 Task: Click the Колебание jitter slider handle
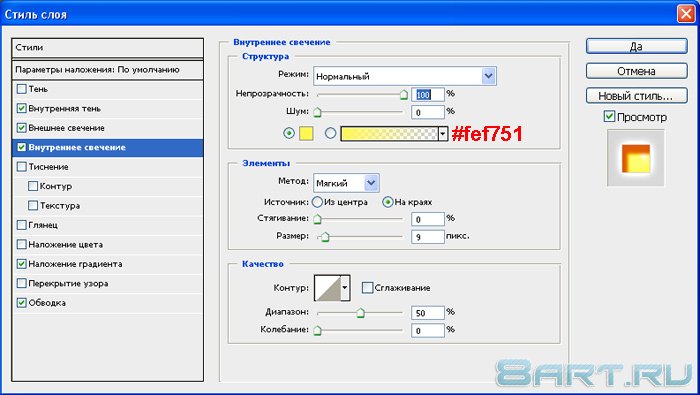317,331
